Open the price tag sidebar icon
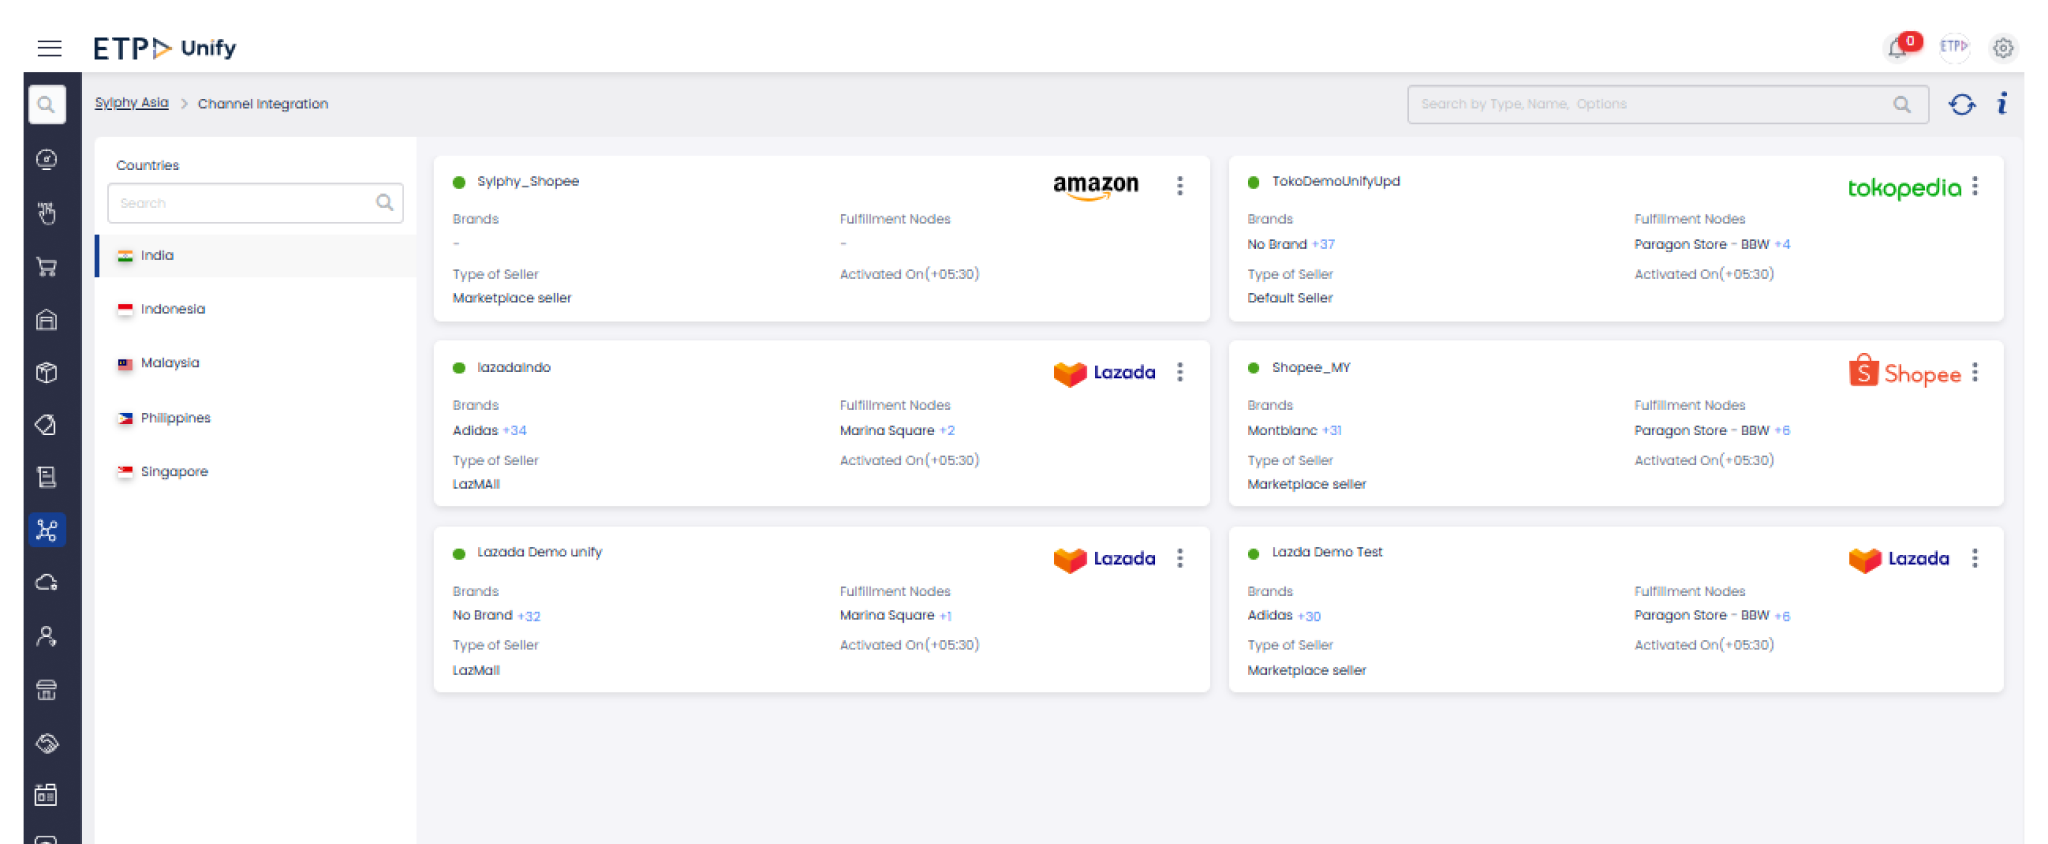 pyautogui.click(x=46, y=425)
